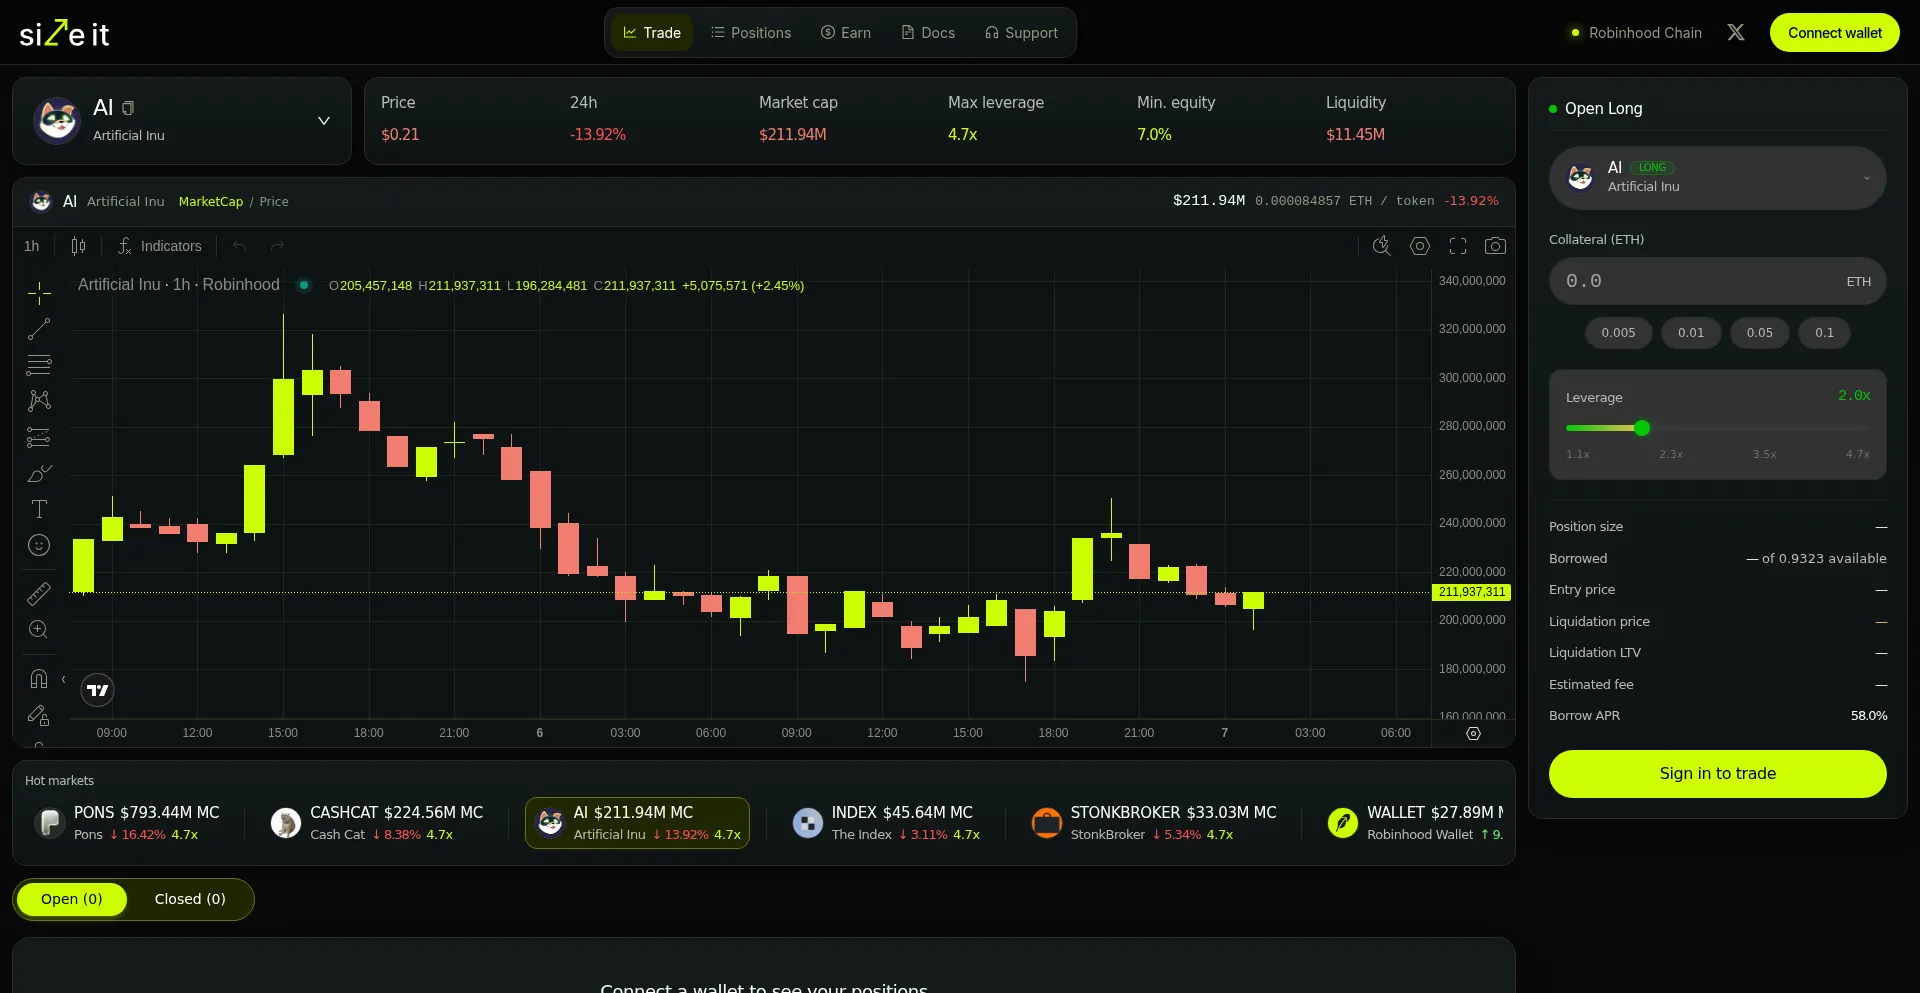Screen dimensions: 1920x993
Task: Open the Indicators menu
Action: point(160,246)
